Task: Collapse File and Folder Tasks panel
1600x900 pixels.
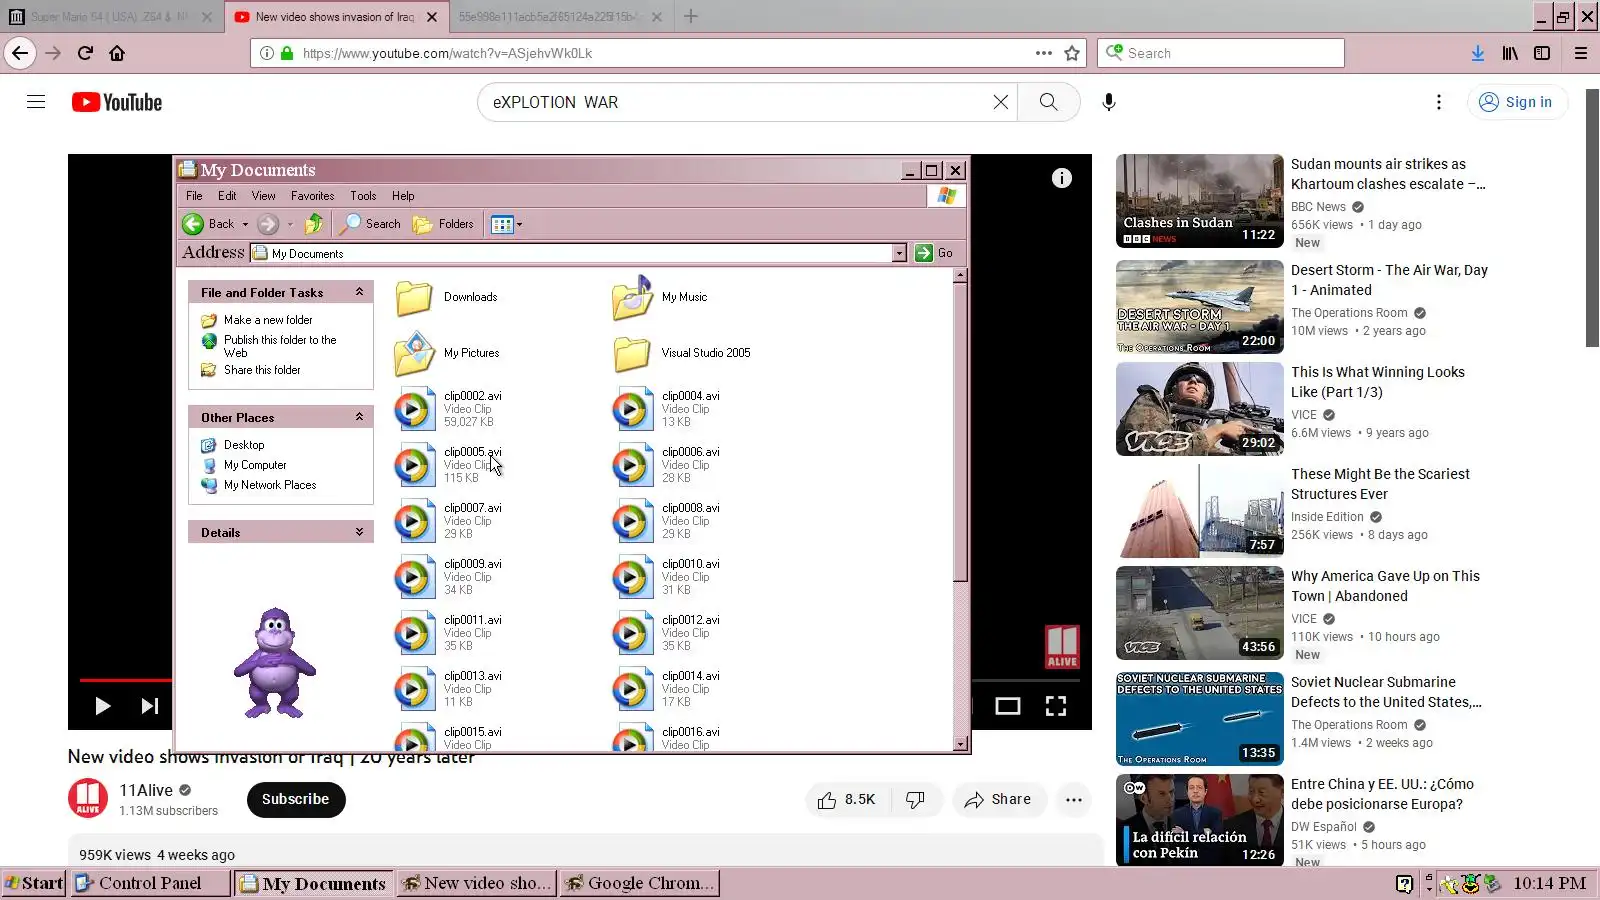Action: click(359, 292)
